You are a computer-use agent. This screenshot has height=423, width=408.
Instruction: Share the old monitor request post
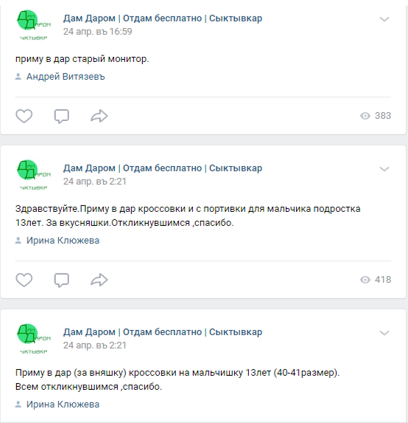pyautogui.click(x=99, y=116)
